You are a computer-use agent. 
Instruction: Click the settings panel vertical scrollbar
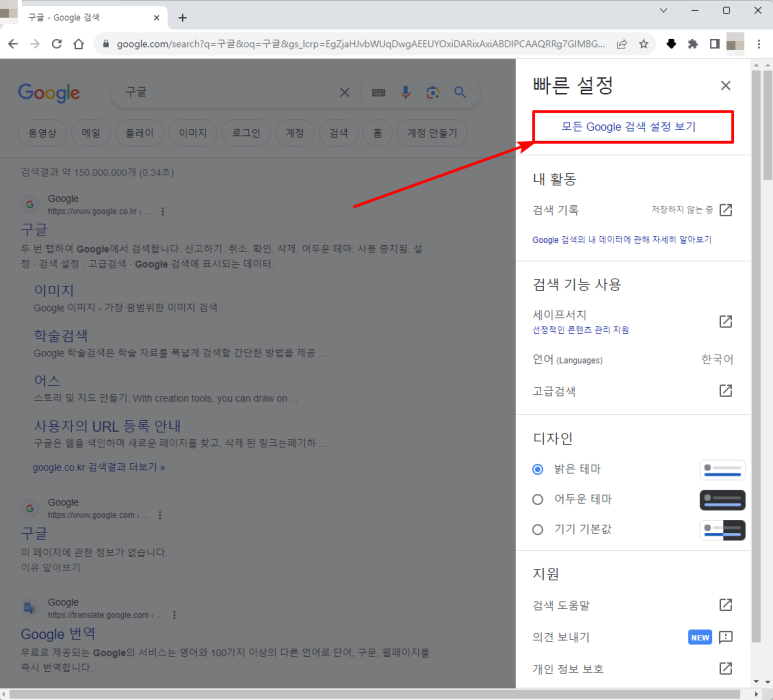[x=756, y=356]
